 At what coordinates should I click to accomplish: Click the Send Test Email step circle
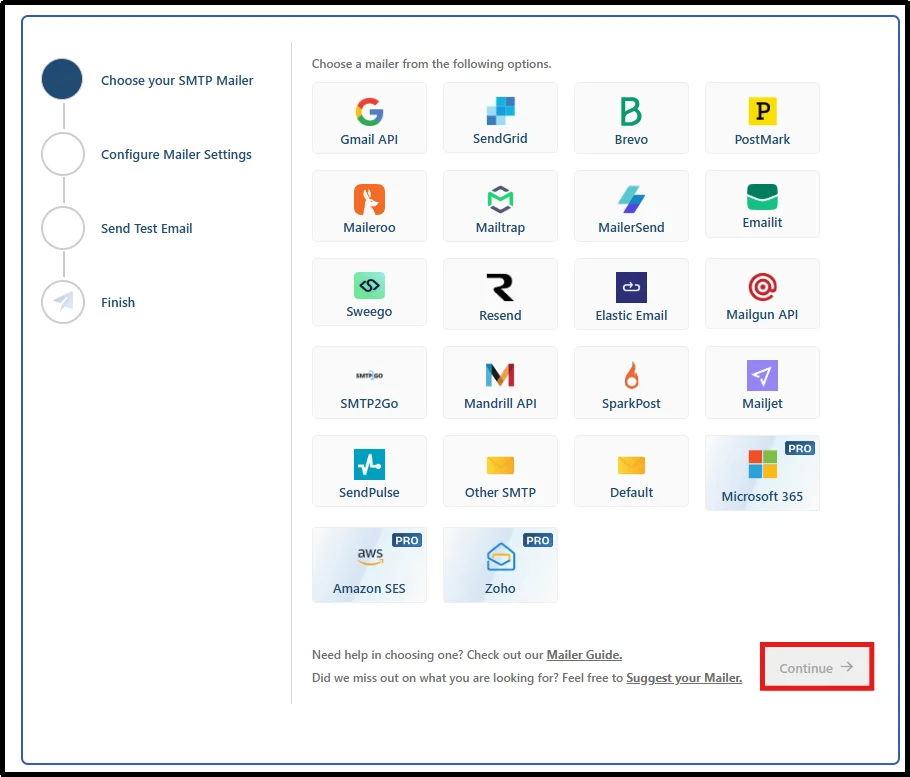coord(63,228)
